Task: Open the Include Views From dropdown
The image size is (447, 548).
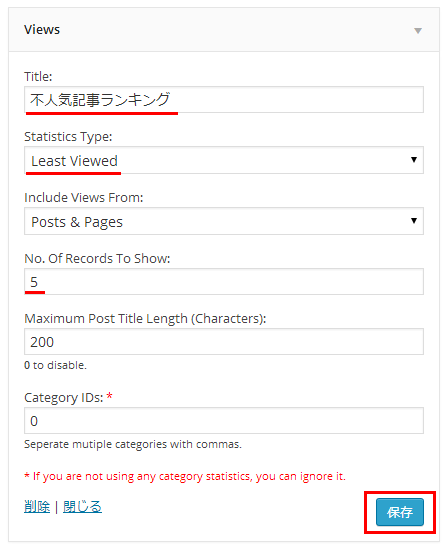Action: 224,221
